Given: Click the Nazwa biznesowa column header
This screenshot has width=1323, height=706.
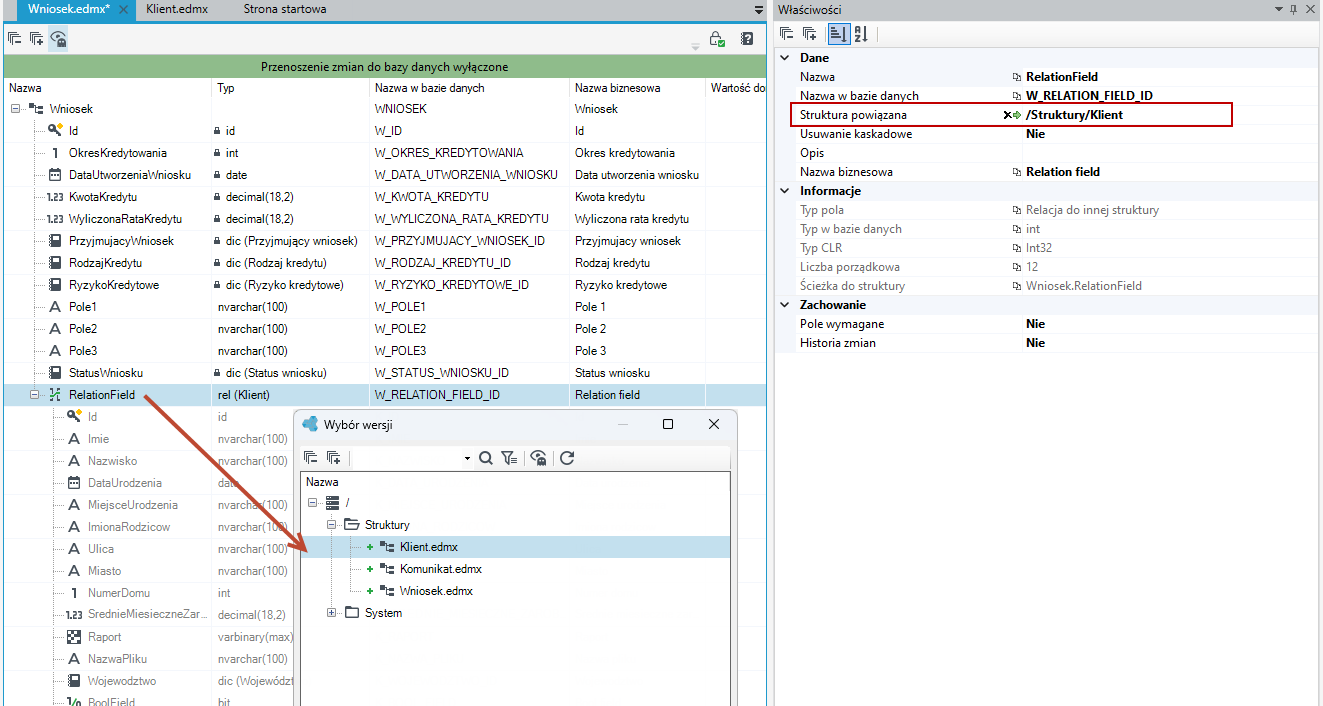Looking at the screenshot, I should 617,88.
